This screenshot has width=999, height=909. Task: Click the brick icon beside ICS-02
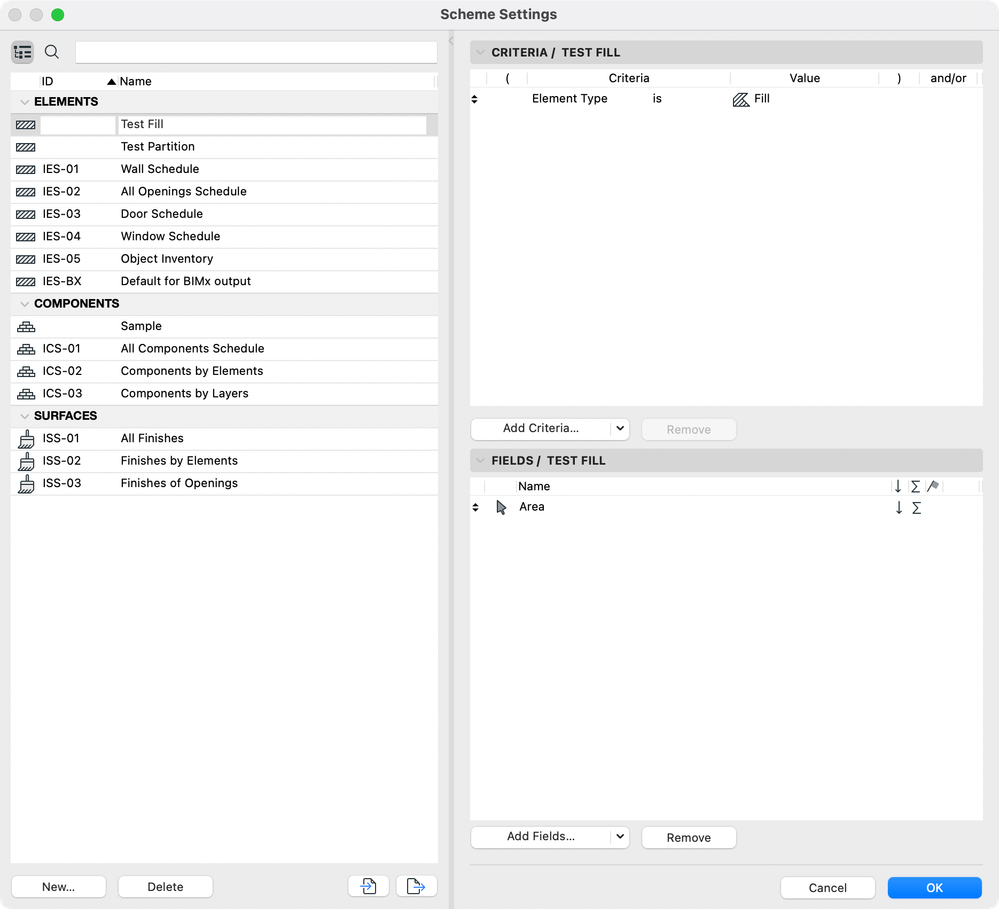[26, 371]
